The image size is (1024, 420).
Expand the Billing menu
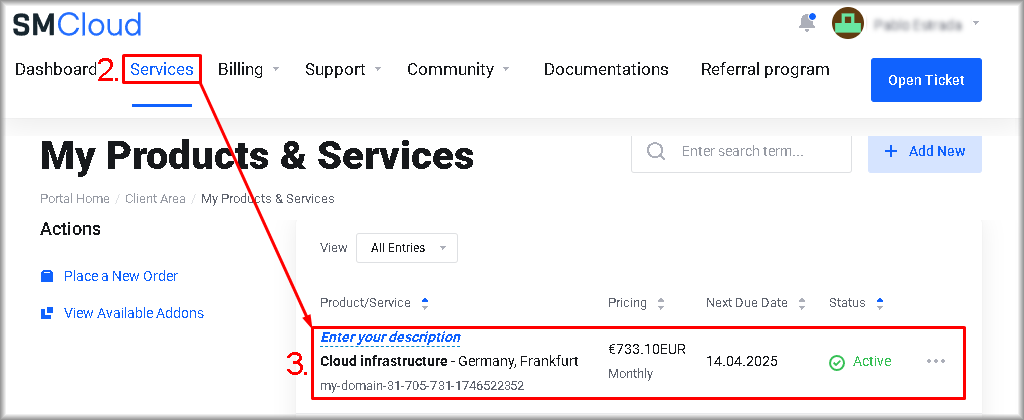click(x=249, y=70)
